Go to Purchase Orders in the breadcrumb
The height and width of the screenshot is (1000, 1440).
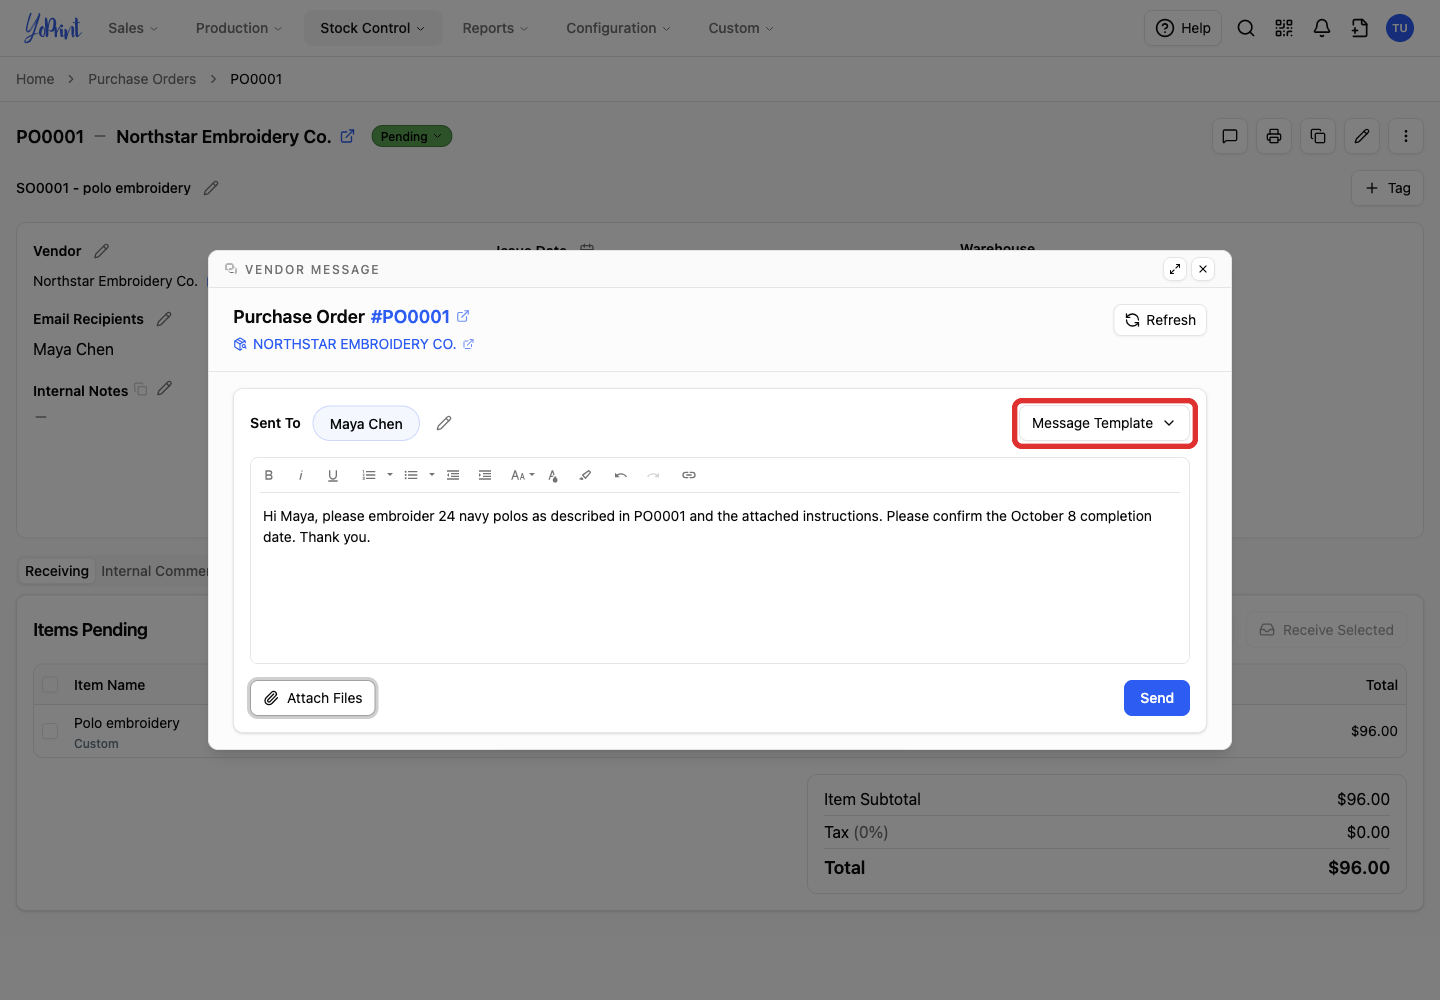pyautogui.click(x=142, y=79)
